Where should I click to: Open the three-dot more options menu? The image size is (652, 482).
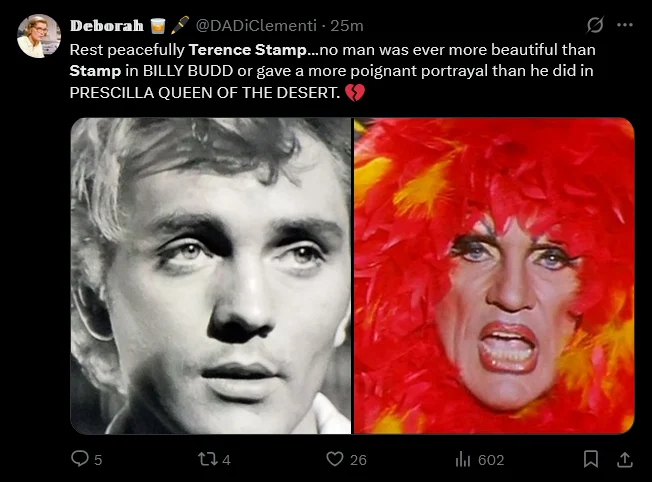click(x=626, y=25)
